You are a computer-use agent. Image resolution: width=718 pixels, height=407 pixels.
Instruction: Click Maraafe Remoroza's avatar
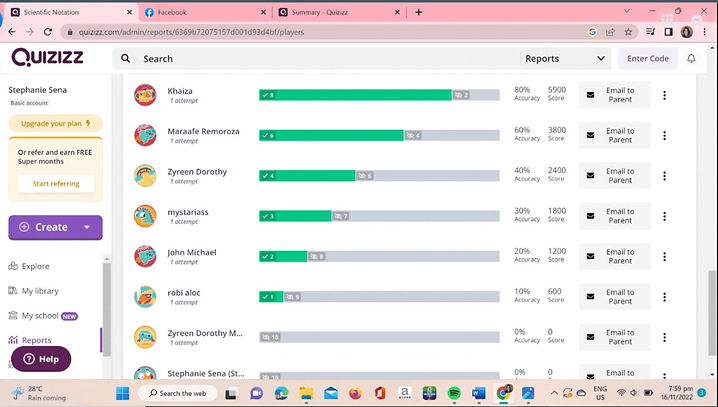(x=145, y=135)
